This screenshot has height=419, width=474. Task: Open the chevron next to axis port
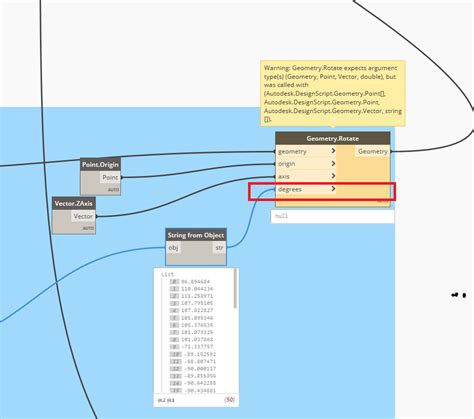click(x=333, y=176)
